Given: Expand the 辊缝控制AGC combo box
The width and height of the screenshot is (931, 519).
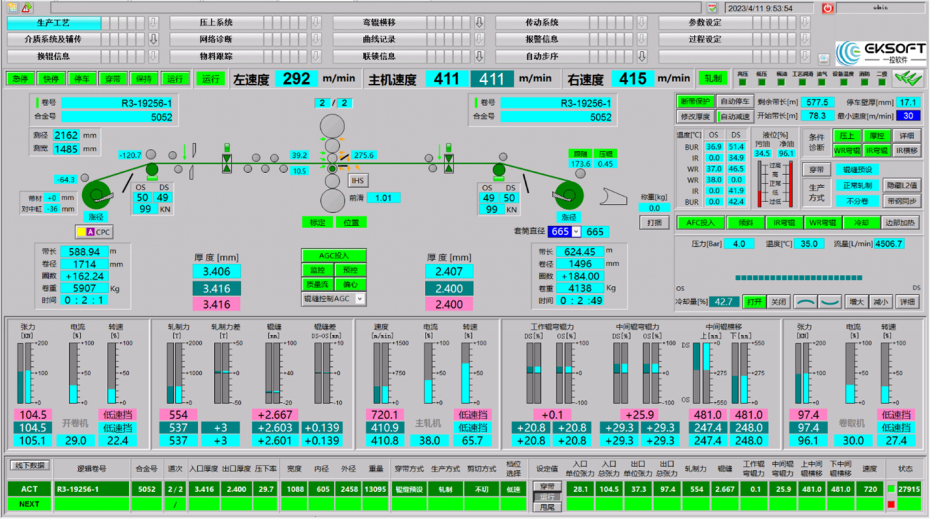Looking at the screenshot, I should tap(360, 299).
